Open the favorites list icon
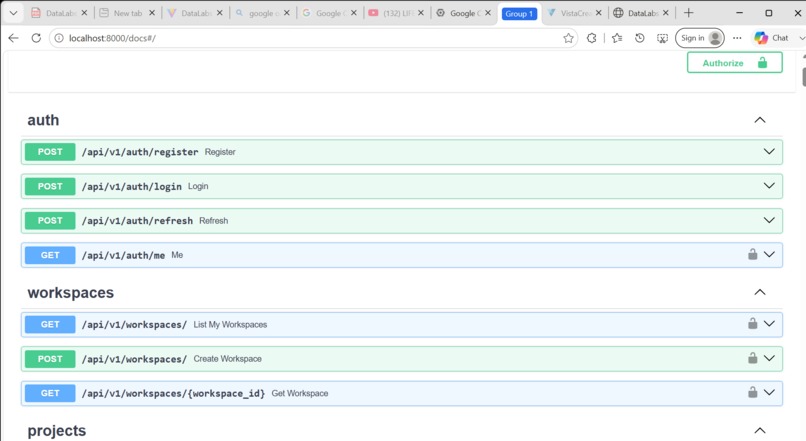 617,38
